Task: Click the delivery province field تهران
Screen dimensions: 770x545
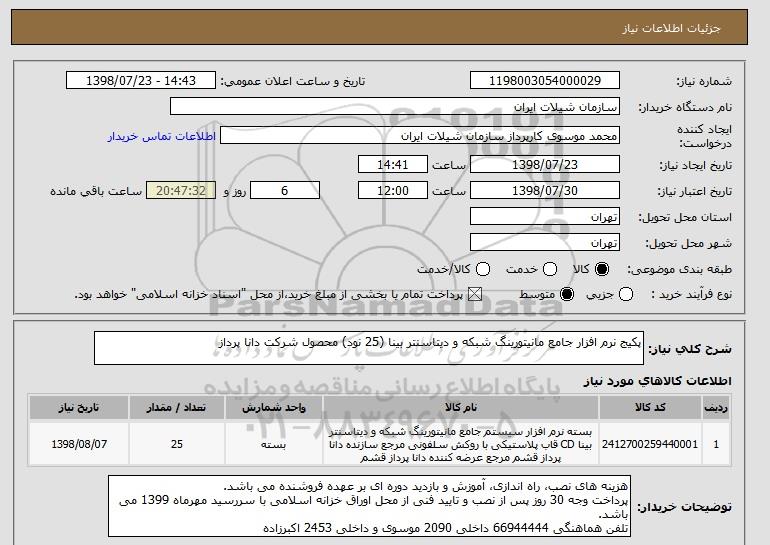Action: (545, 217)
